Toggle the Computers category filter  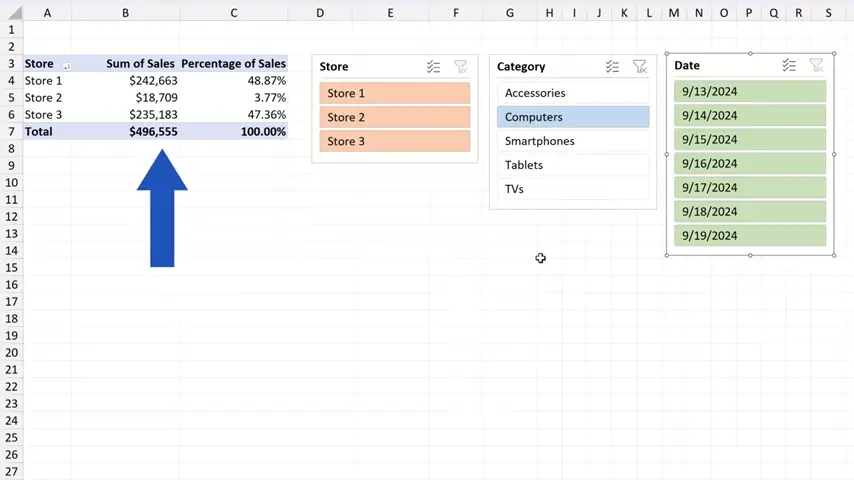tap(572, 117)
